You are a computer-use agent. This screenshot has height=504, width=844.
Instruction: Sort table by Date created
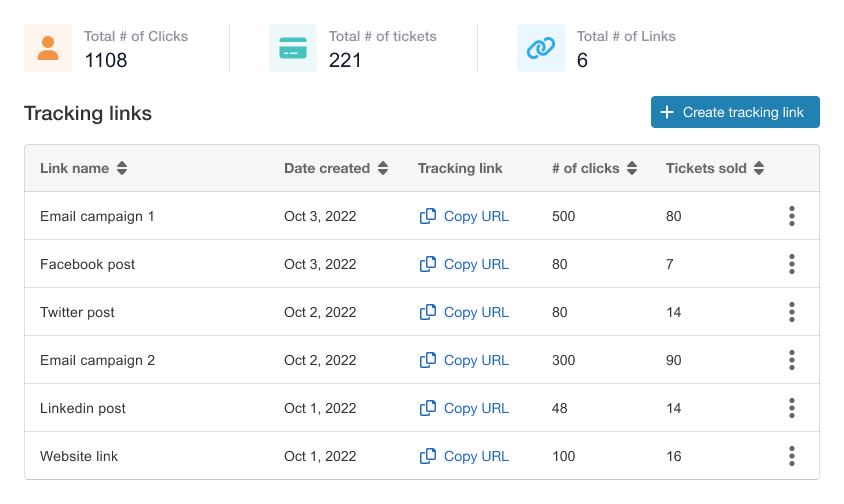pyautogui.click(x=383, y=169)
